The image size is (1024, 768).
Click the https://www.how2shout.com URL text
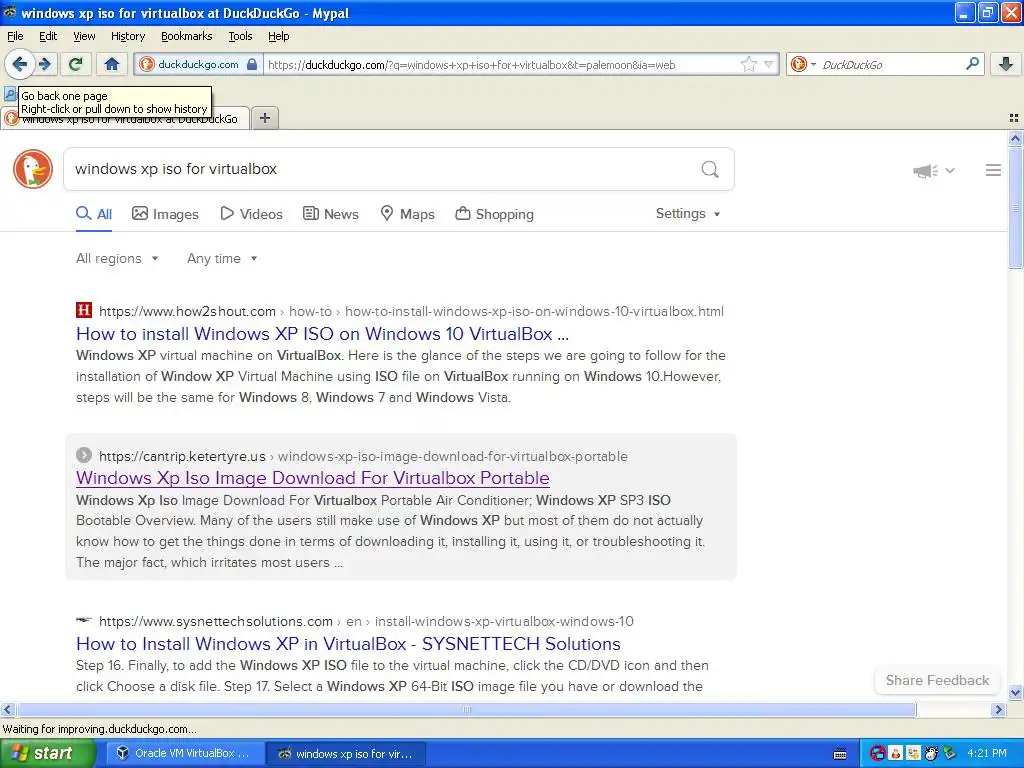click(187, 312)
